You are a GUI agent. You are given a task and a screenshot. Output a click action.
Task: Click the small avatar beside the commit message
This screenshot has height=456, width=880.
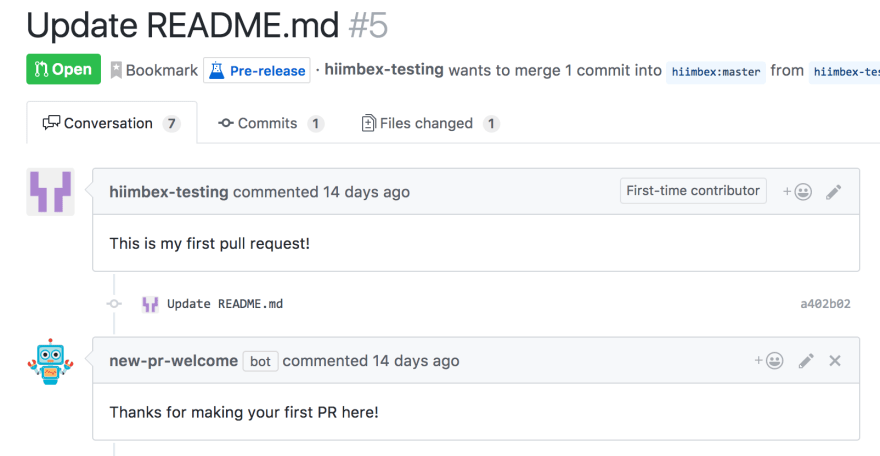(150, 304)
